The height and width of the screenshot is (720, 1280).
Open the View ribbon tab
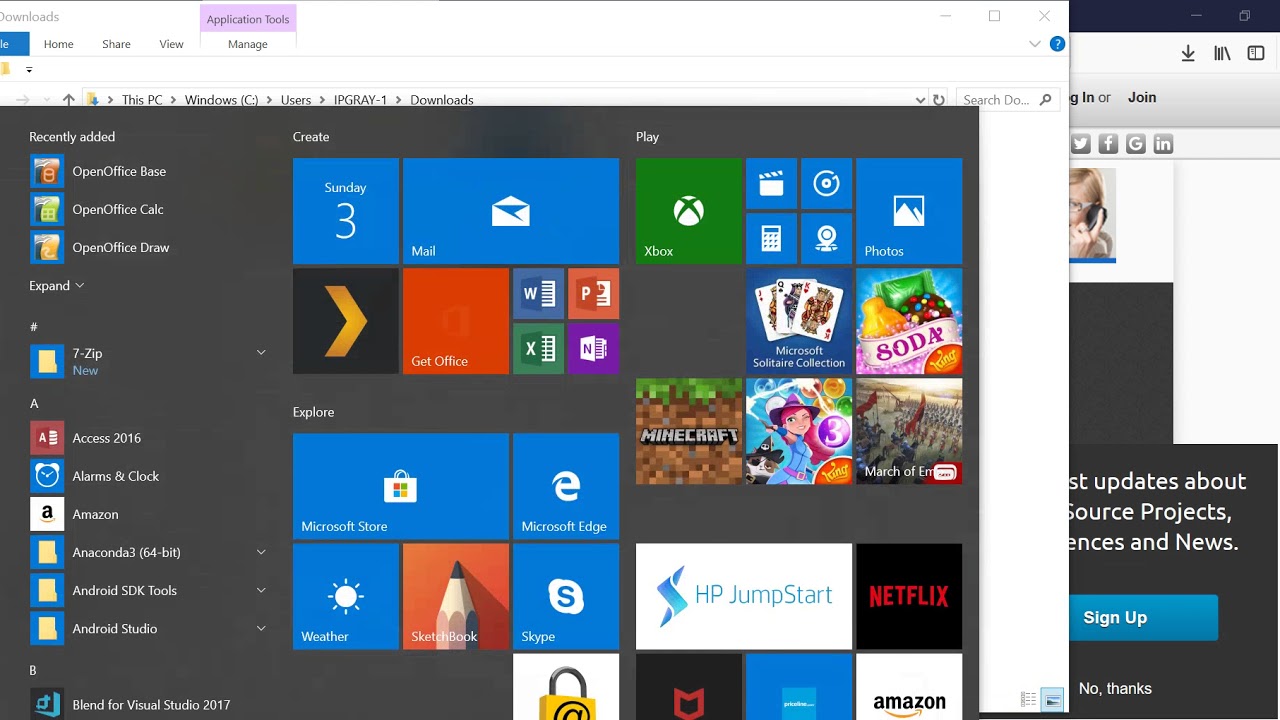pyautogui.click(x=171, y=44)
